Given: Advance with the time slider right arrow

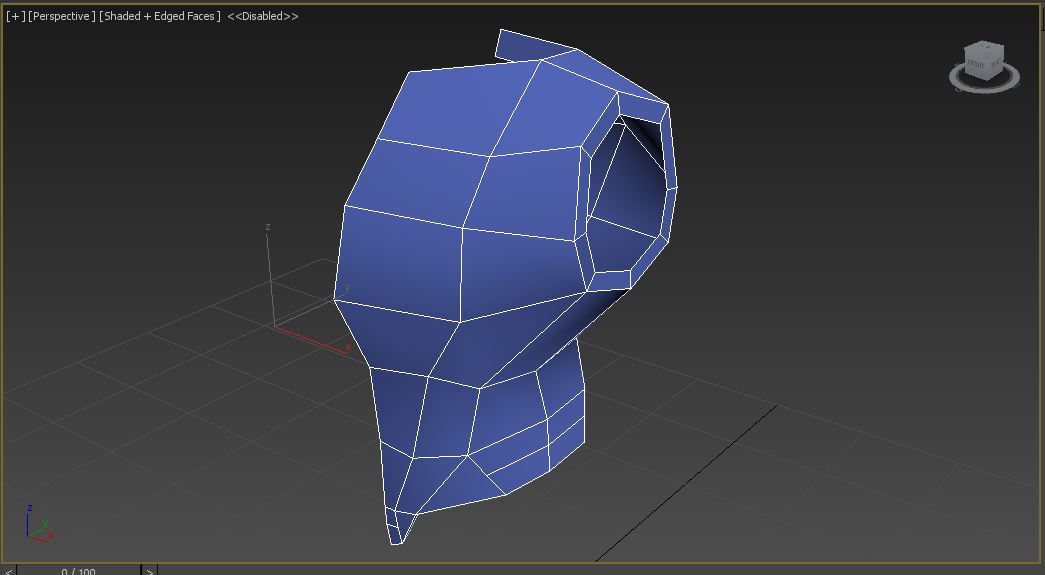Looking at the screenshot, I should tap(149, 571).
